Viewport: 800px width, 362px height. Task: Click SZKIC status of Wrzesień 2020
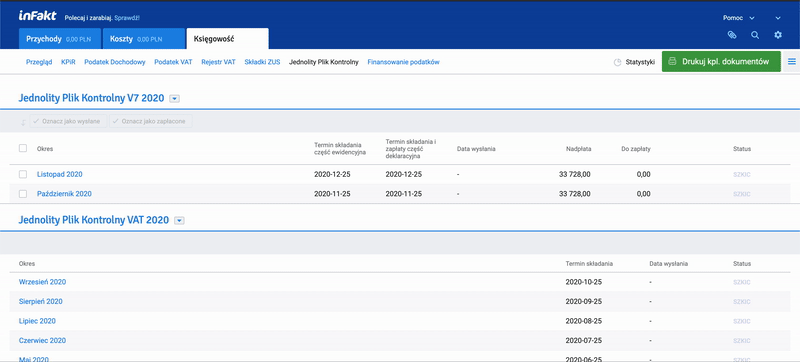click(x=742, y=282)
